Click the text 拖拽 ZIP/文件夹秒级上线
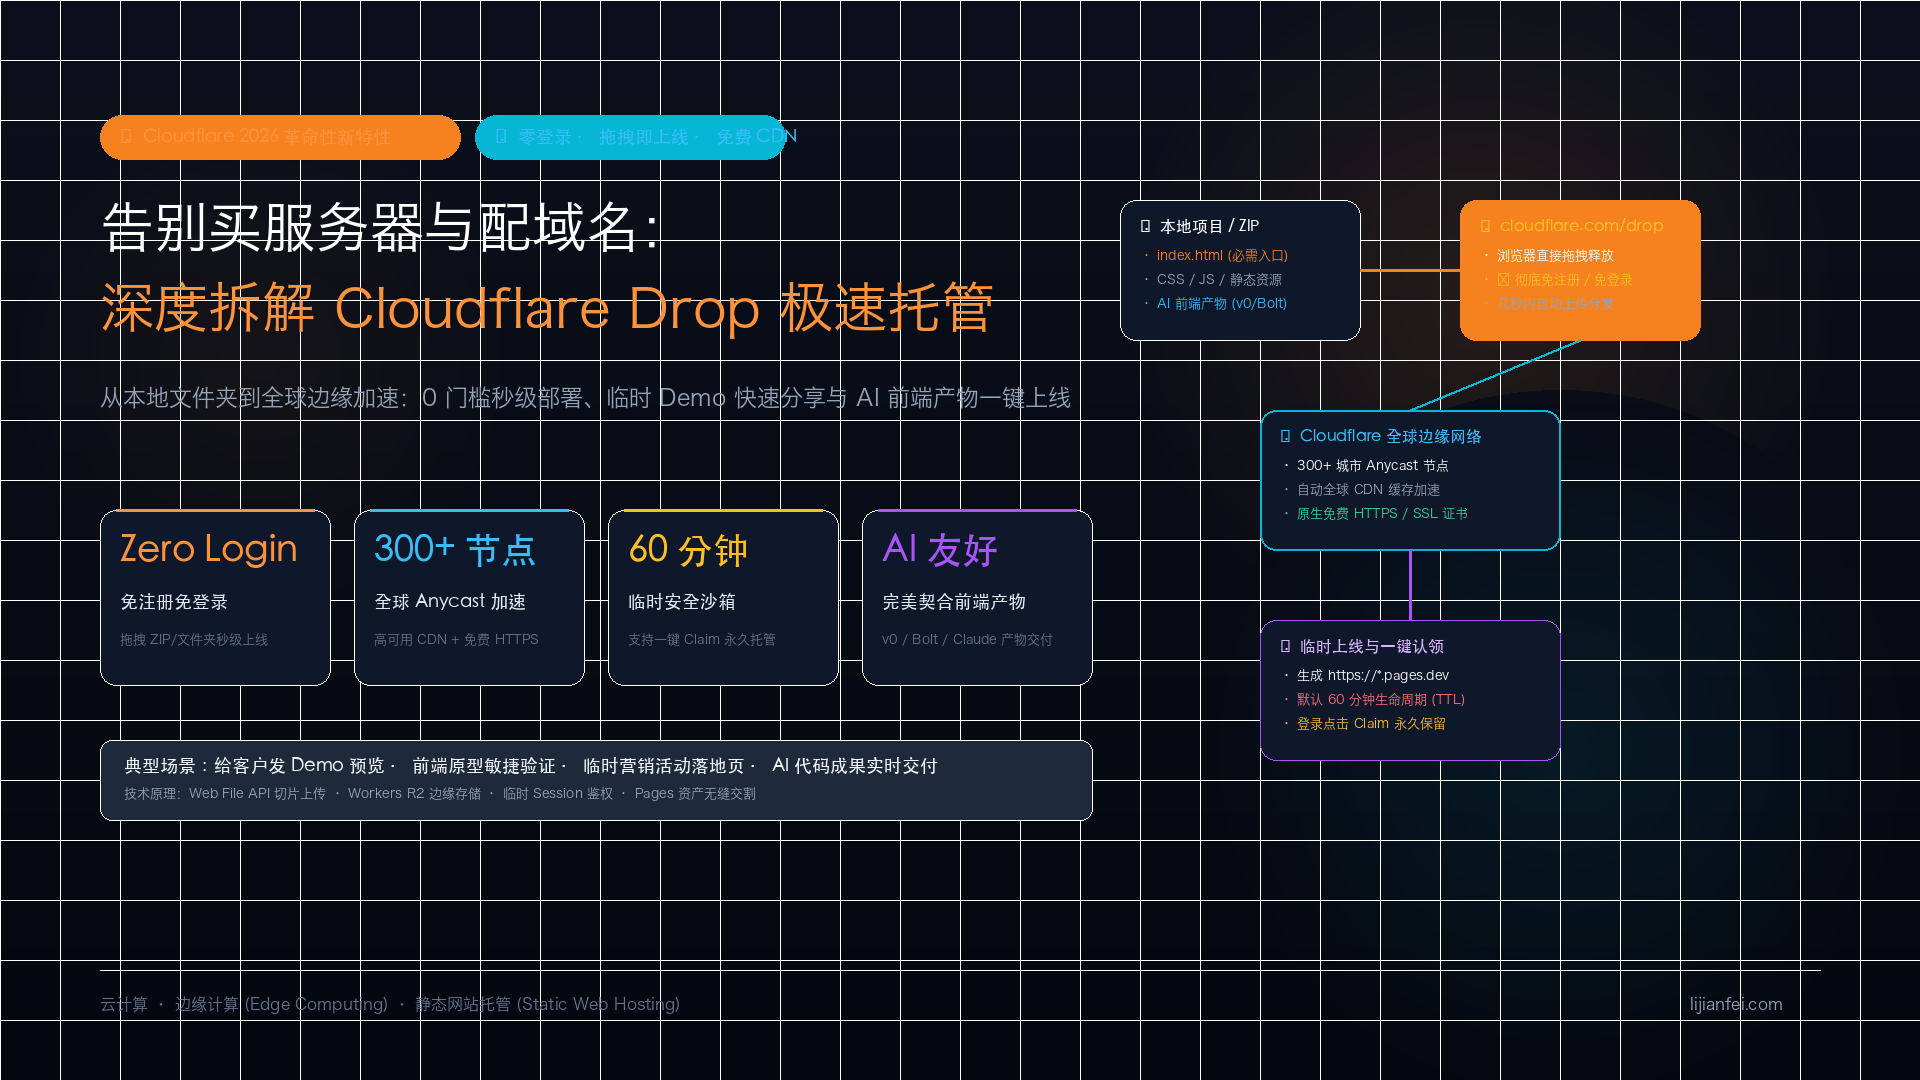The width and height of the screenshot is (1920, 1080). 194,640
